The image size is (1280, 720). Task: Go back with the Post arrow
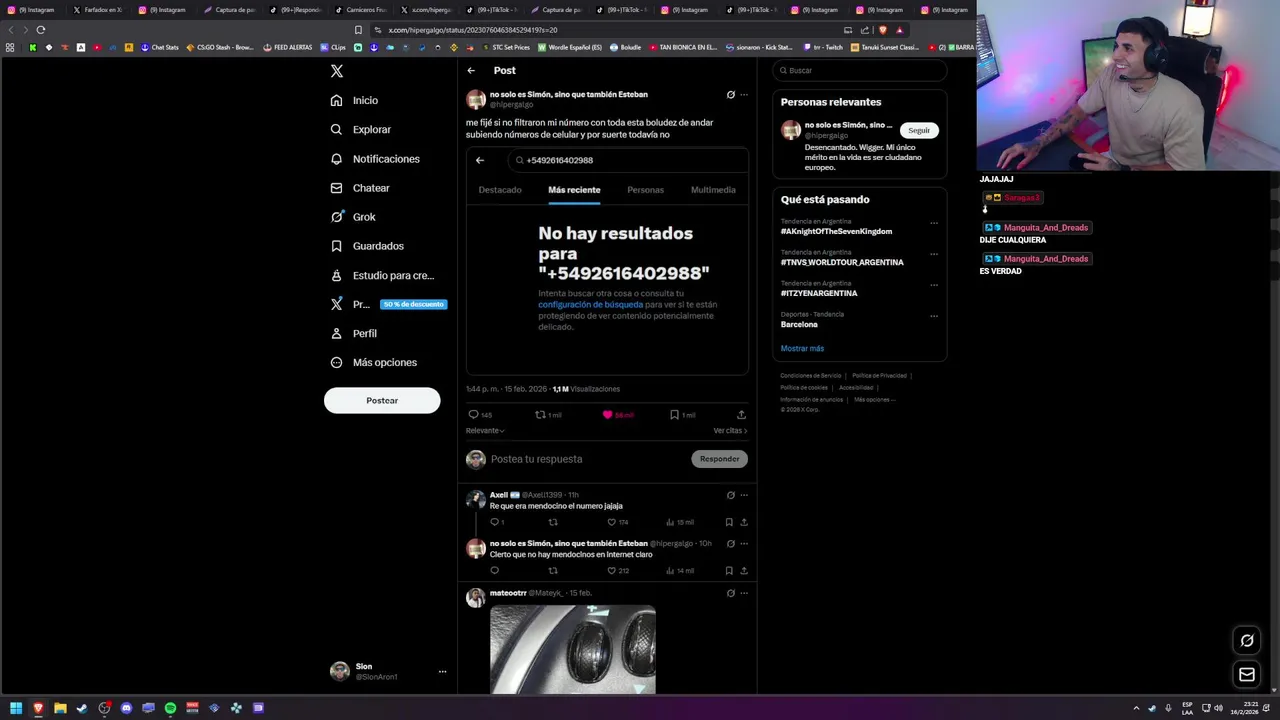pyautogui.click(x=471, y=70)
